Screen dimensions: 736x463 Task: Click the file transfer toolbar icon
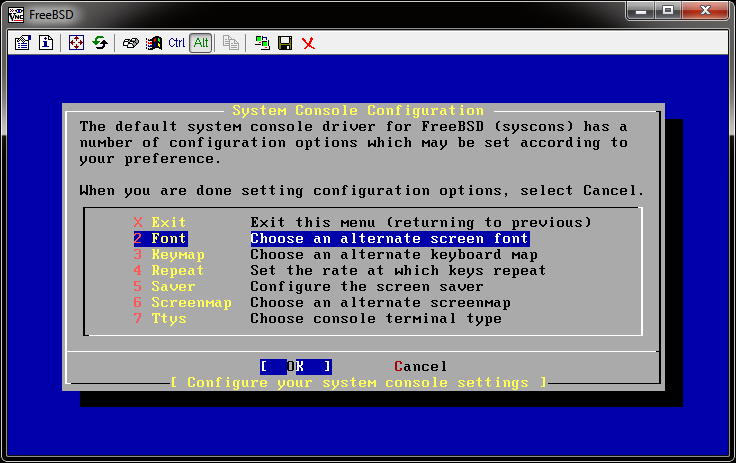pos(231,43)
